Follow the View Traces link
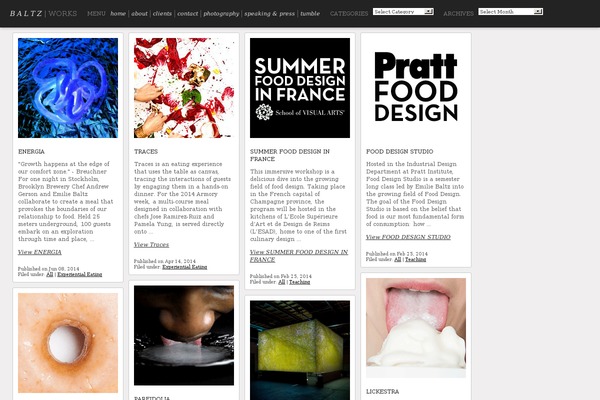The width and height of the screenshot is (600, 400). (x=151, y=245)
